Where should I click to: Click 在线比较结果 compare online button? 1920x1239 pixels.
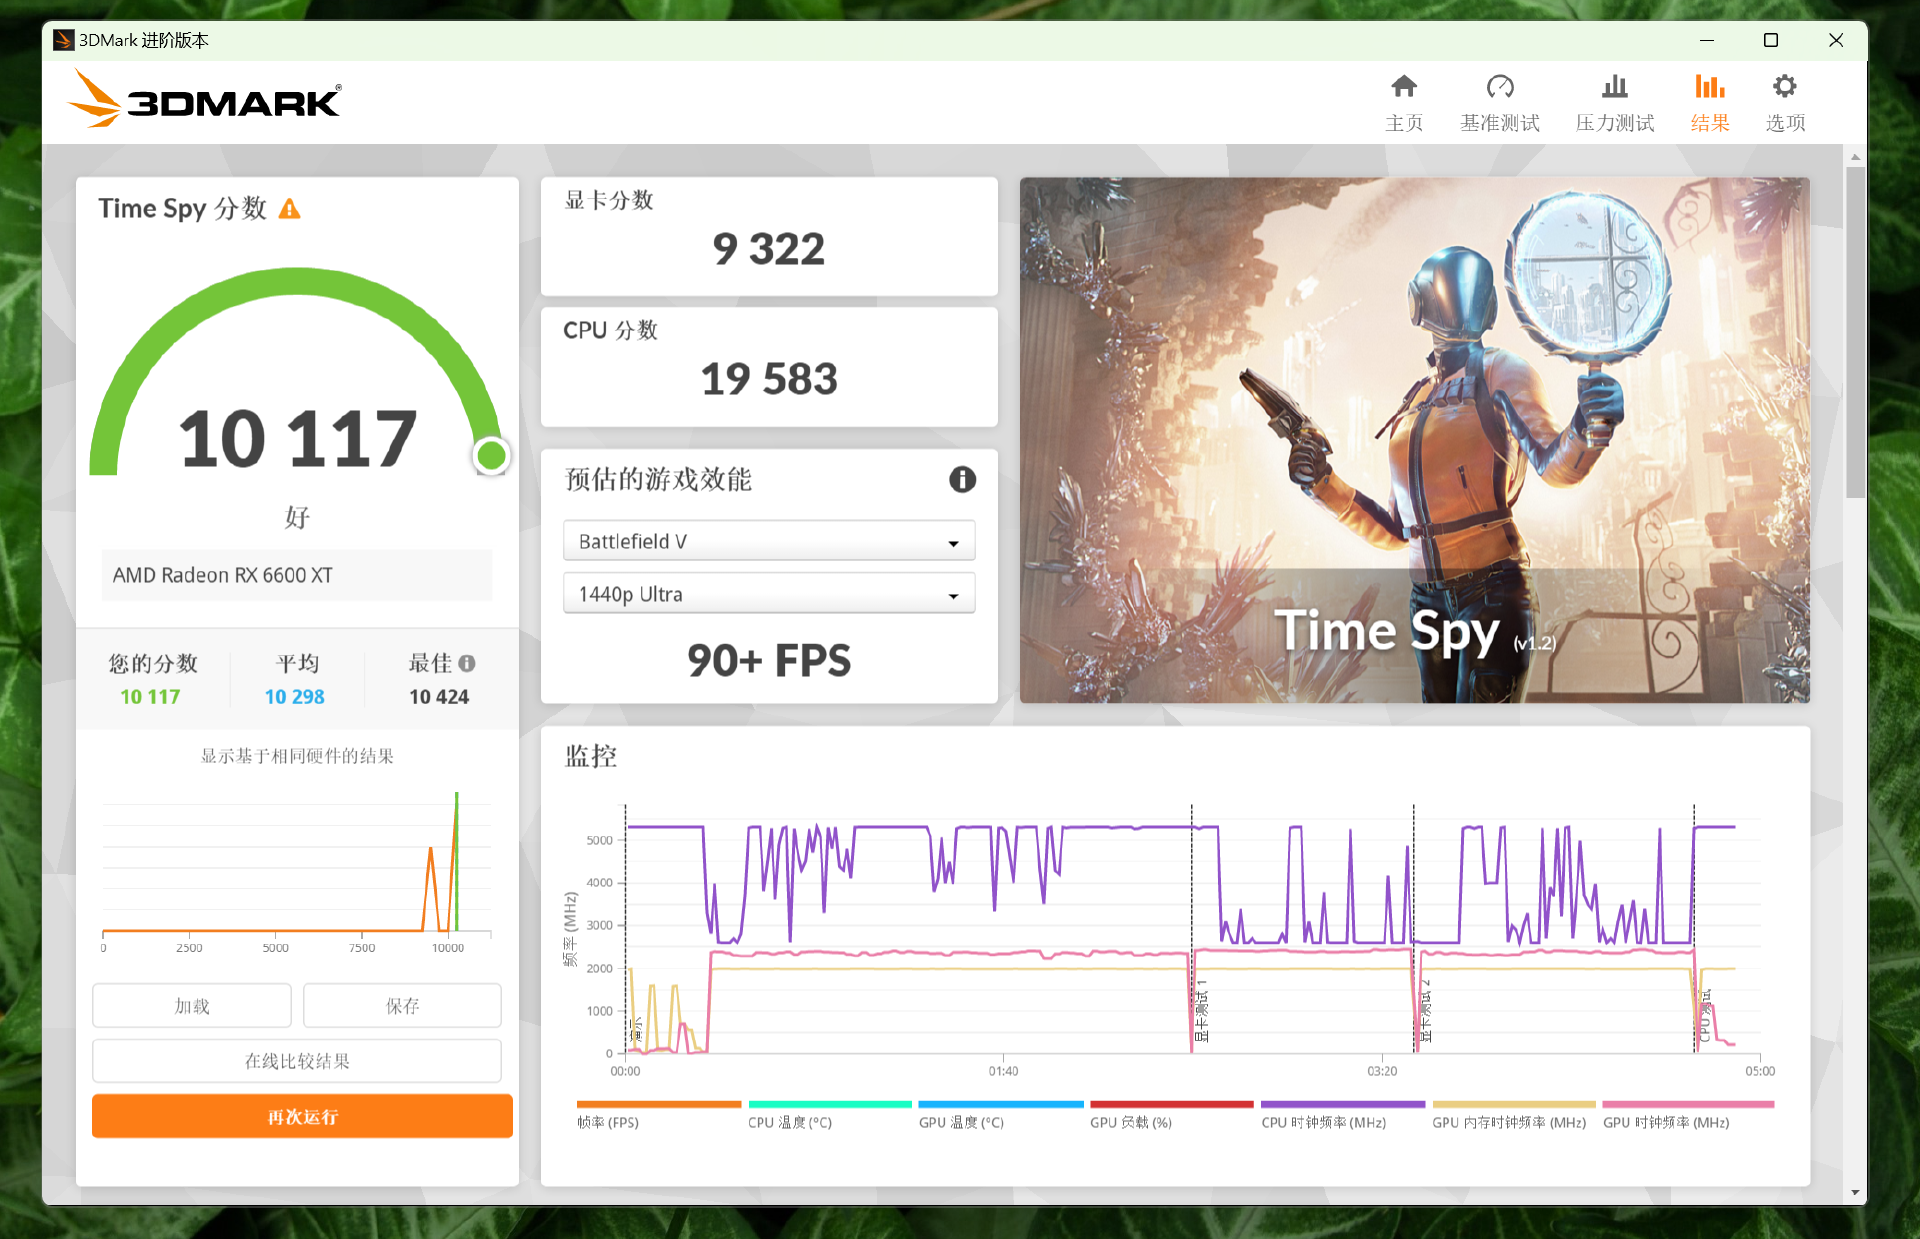(x=297, y=1061)
